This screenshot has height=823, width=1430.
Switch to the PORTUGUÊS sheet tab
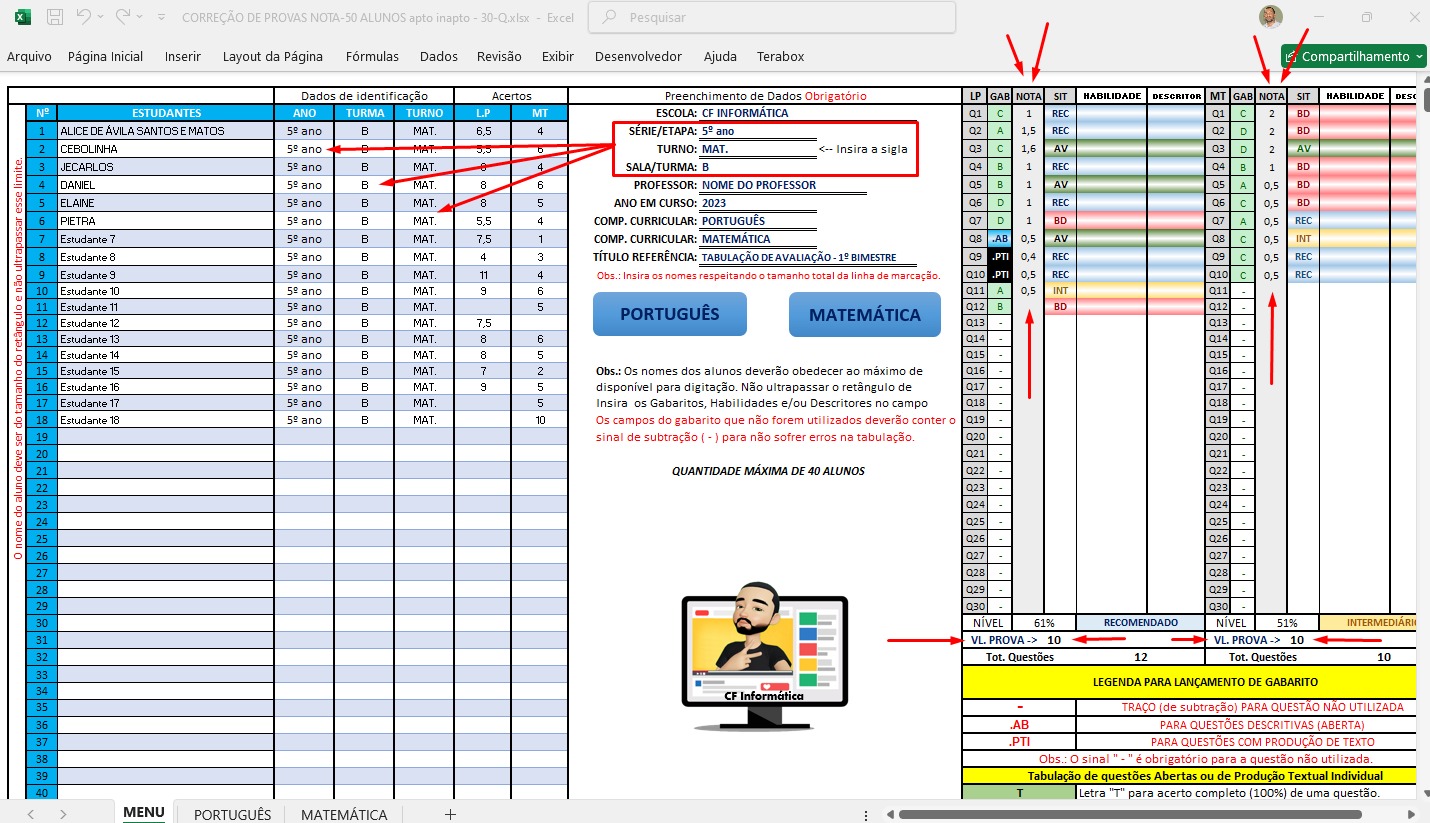click(232, 814)
